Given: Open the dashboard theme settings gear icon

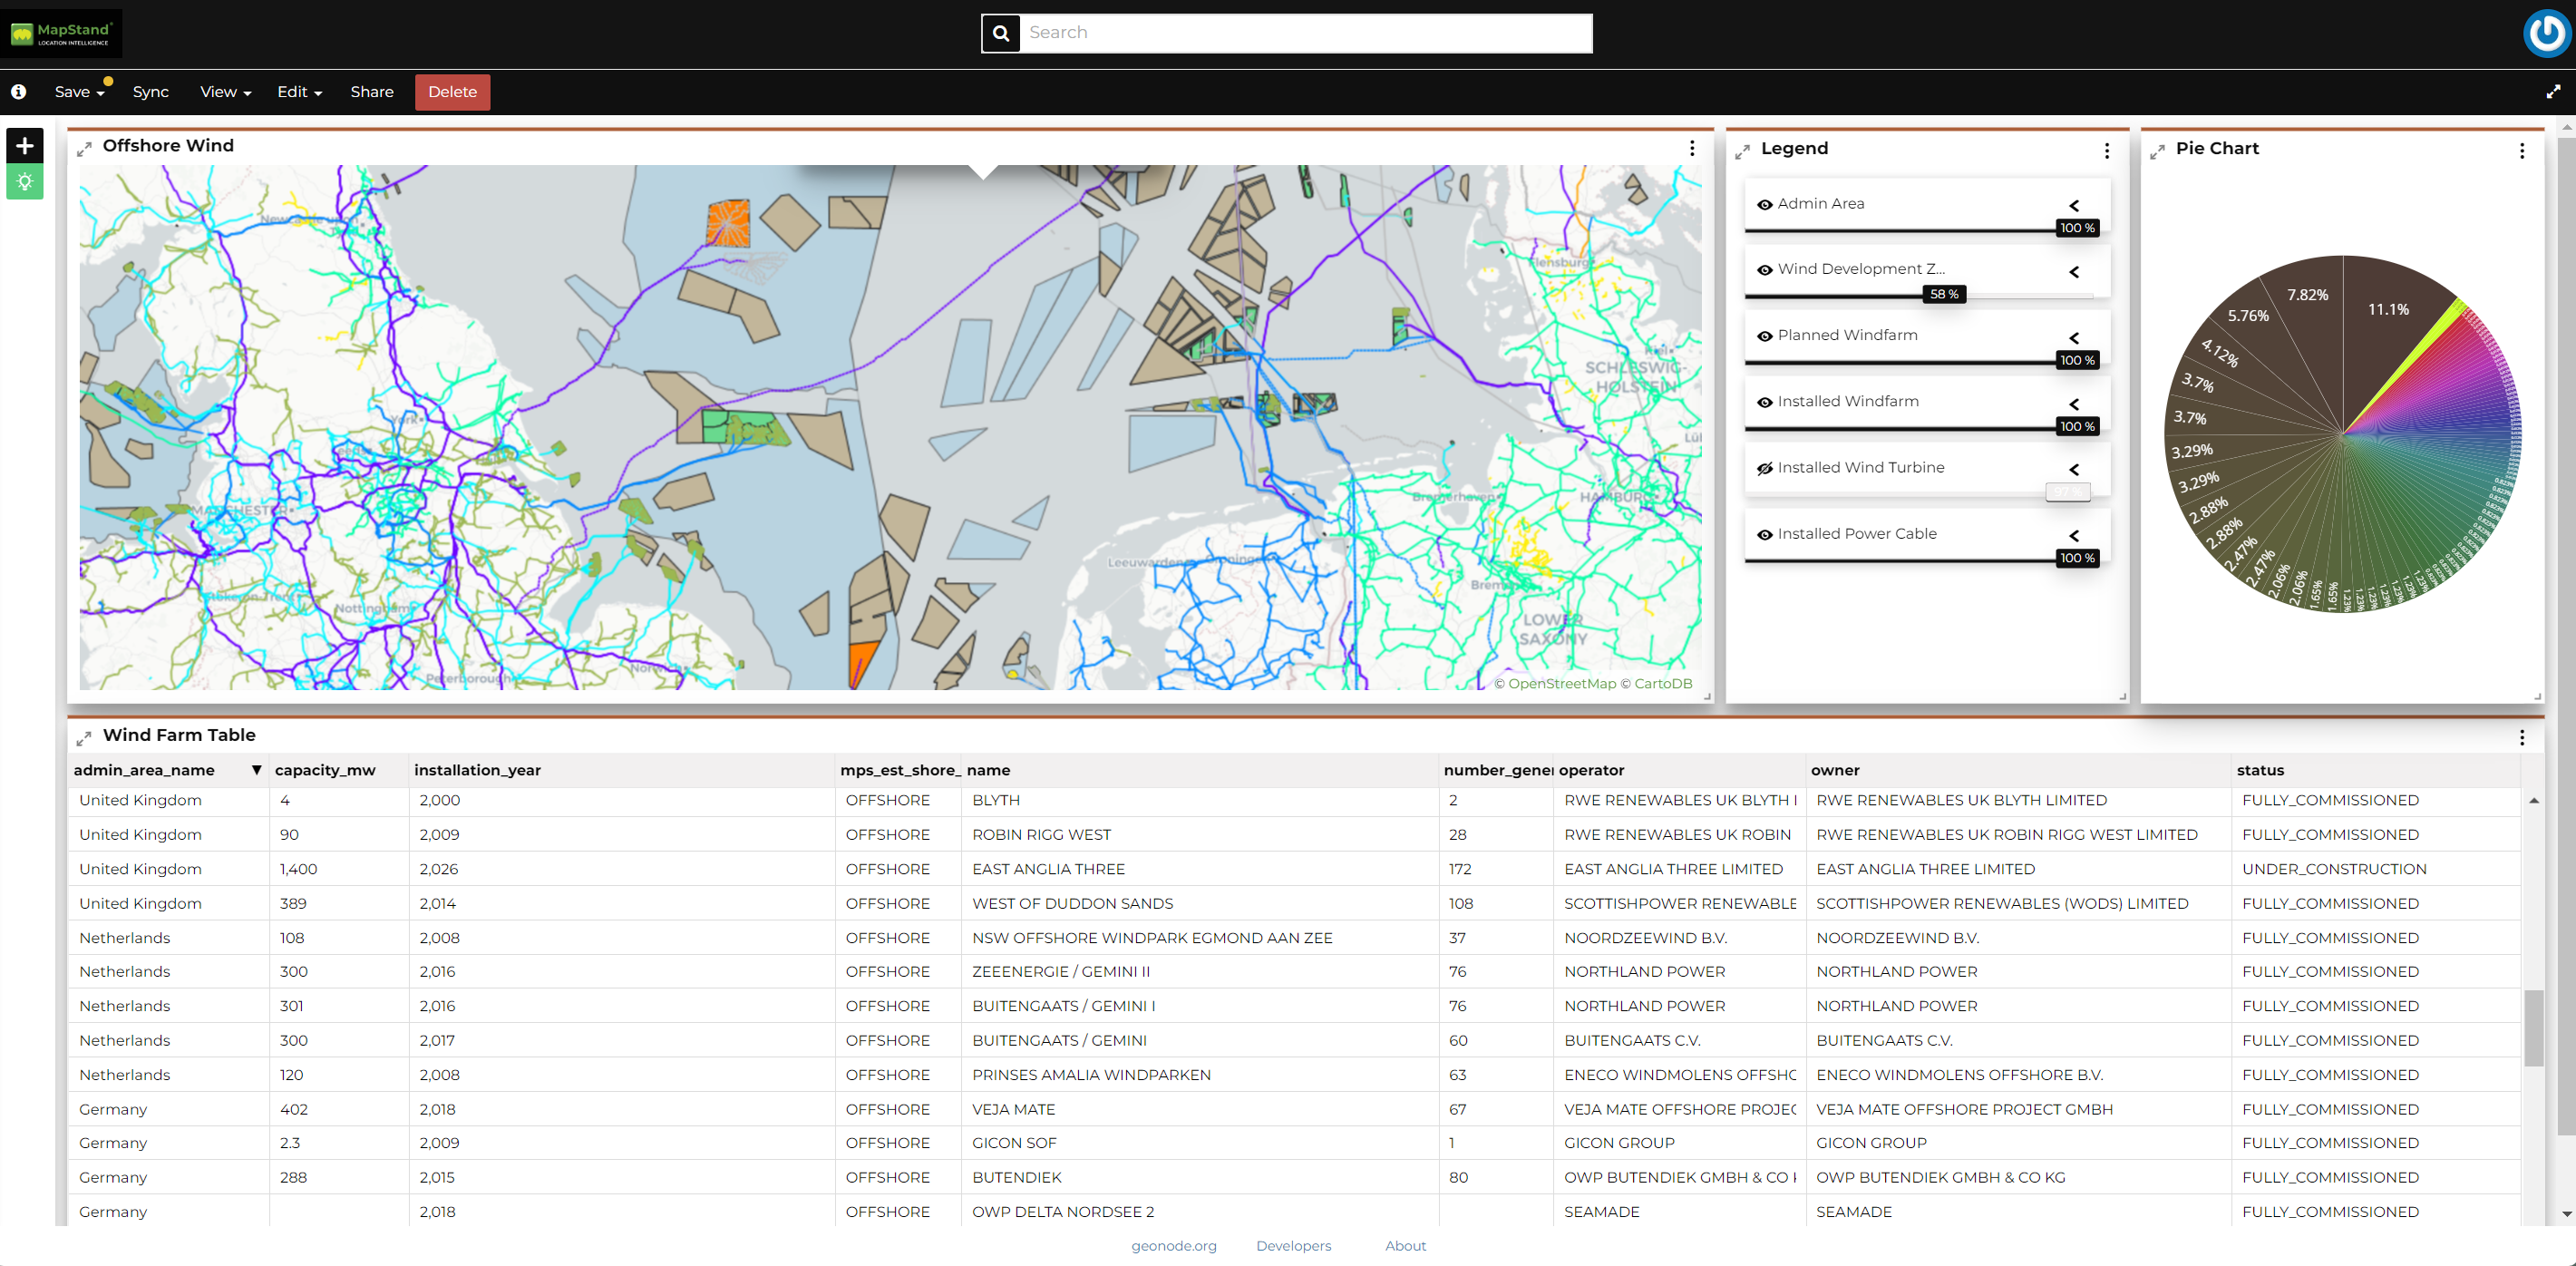Looking at the screenshot, I should pos(24,181).
